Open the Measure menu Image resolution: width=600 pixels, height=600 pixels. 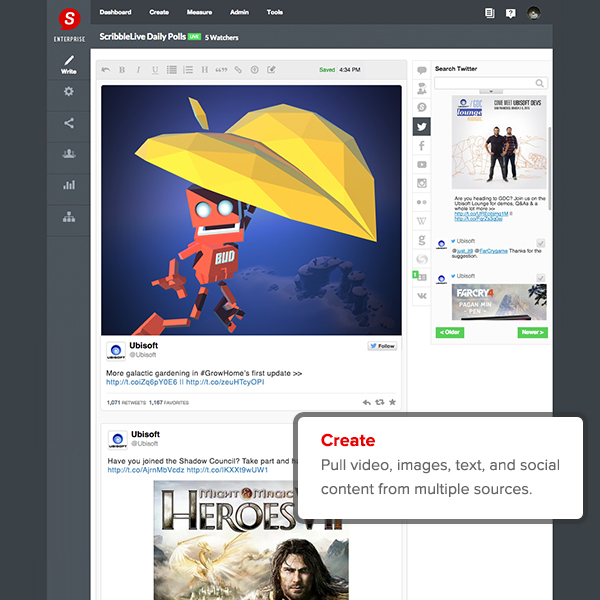199,12
